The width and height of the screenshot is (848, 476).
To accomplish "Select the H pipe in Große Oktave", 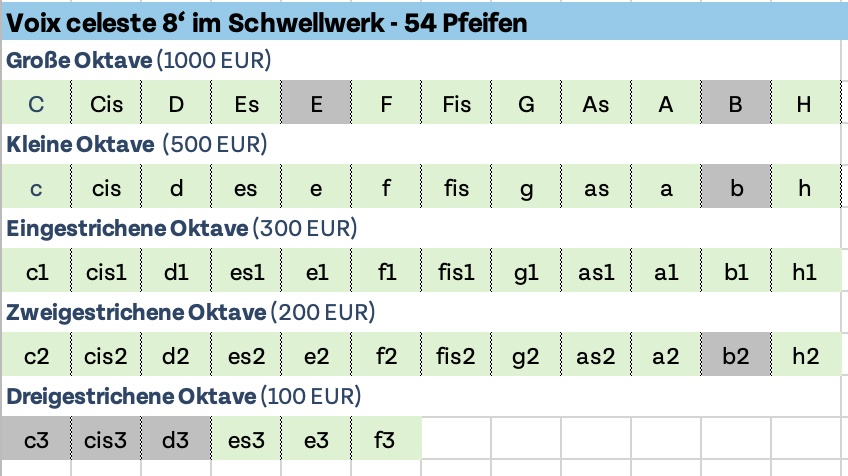I will tap(805, 104).
